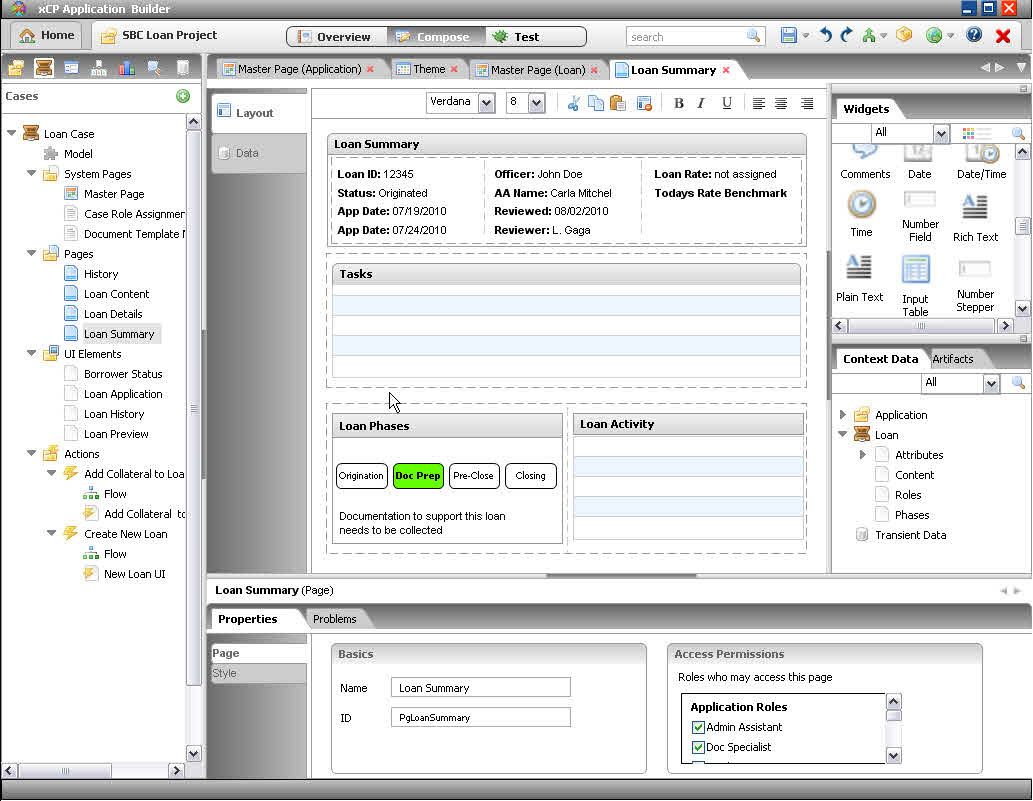Select the Time widget
1033x801 pixels.
pos(861,213)
